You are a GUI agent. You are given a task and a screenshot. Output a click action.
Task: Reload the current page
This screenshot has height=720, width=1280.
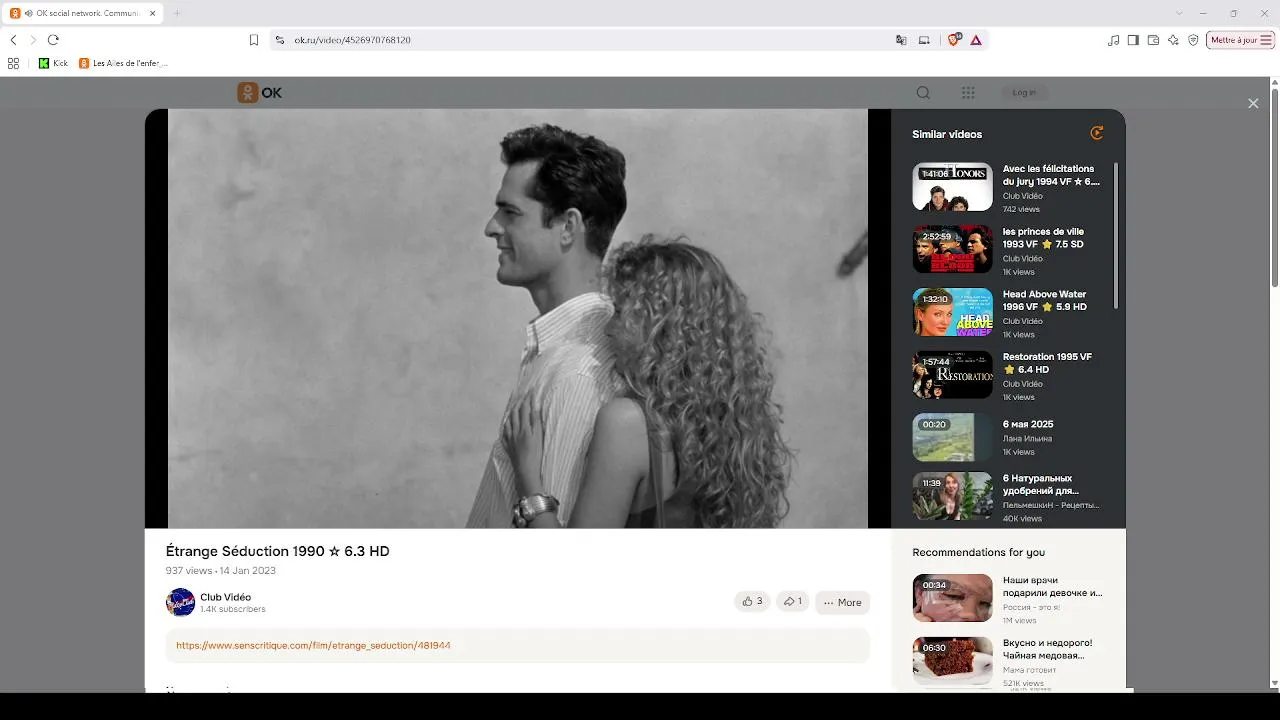click(x=53, y=40)
